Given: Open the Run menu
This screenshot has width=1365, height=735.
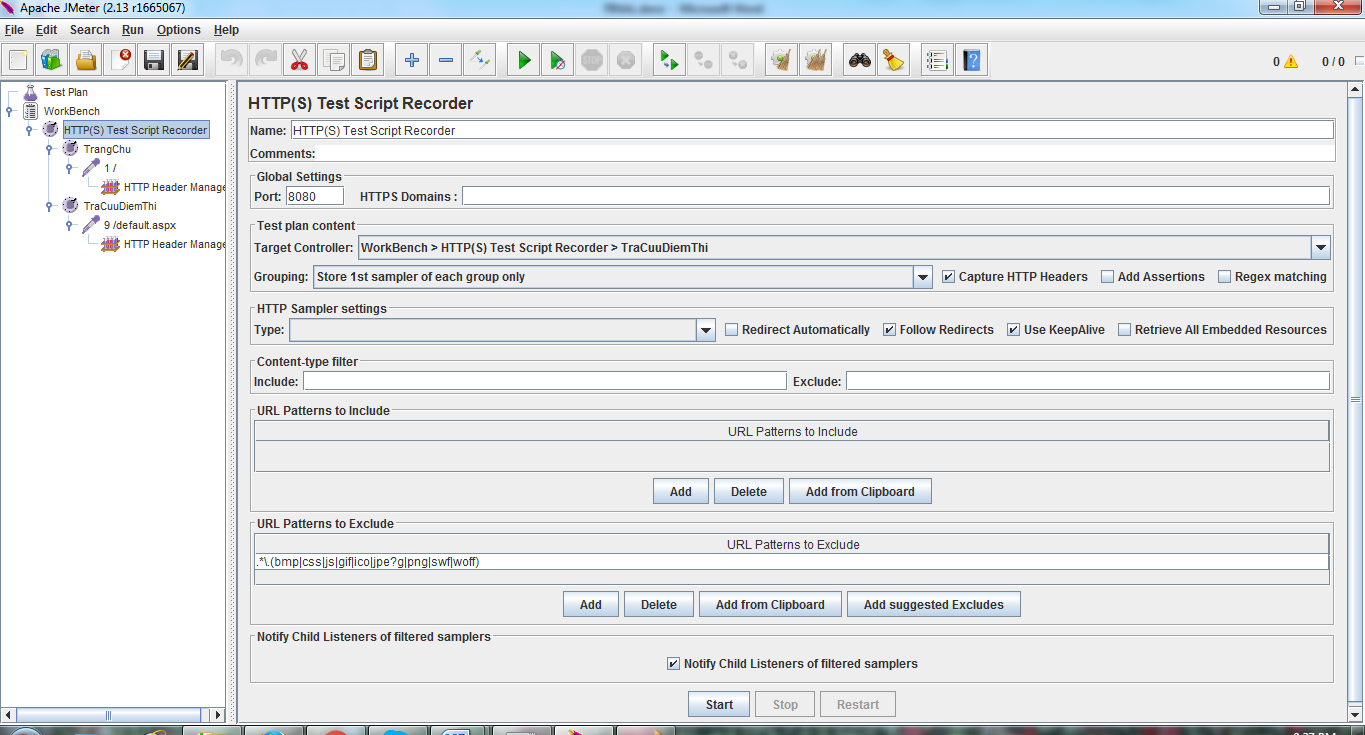Looking at the screenshot, I should tap(133, 30).
